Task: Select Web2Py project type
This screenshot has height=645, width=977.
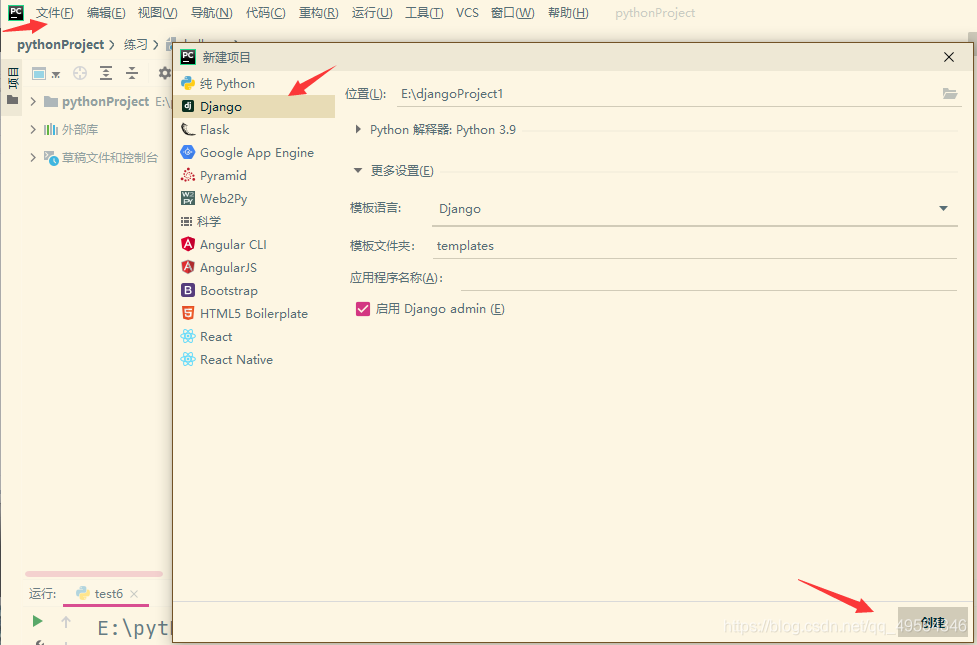Action: coord(254,199)
